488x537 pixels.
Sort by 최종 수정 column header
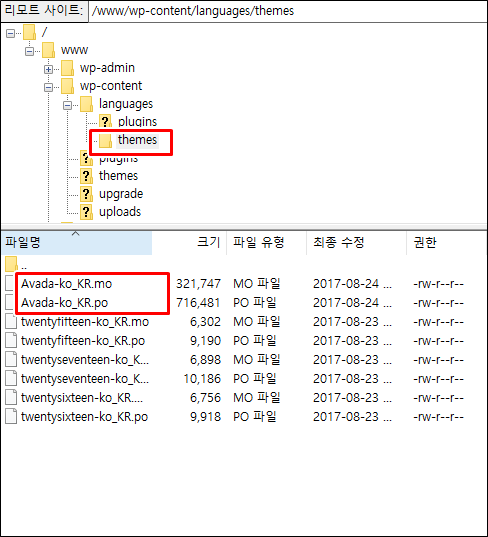click(356, 243)
